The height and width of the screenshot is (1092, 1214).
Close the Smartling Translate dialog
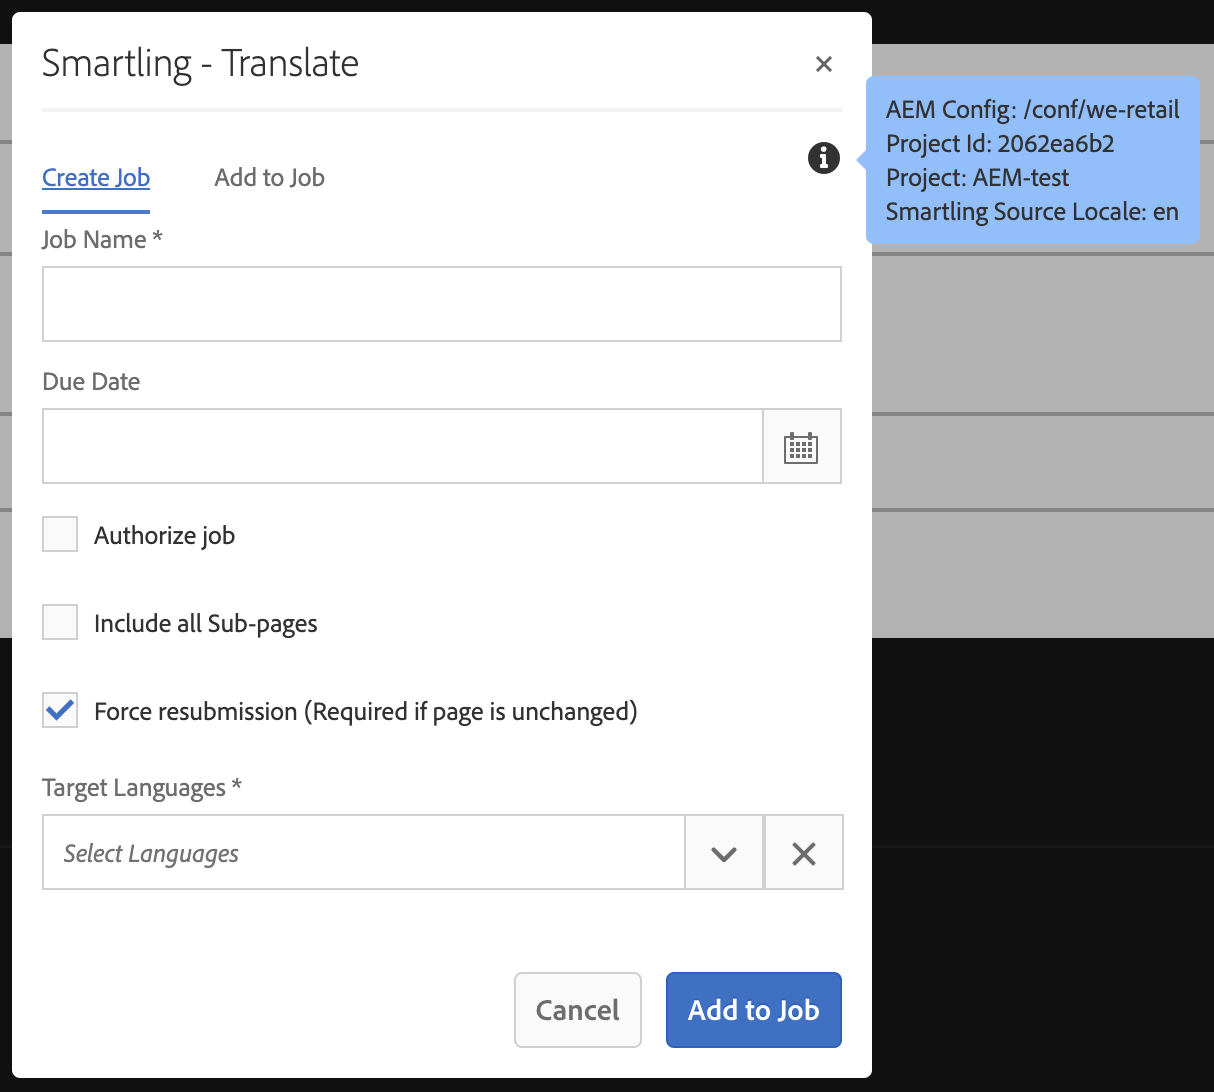coord(824,64)
